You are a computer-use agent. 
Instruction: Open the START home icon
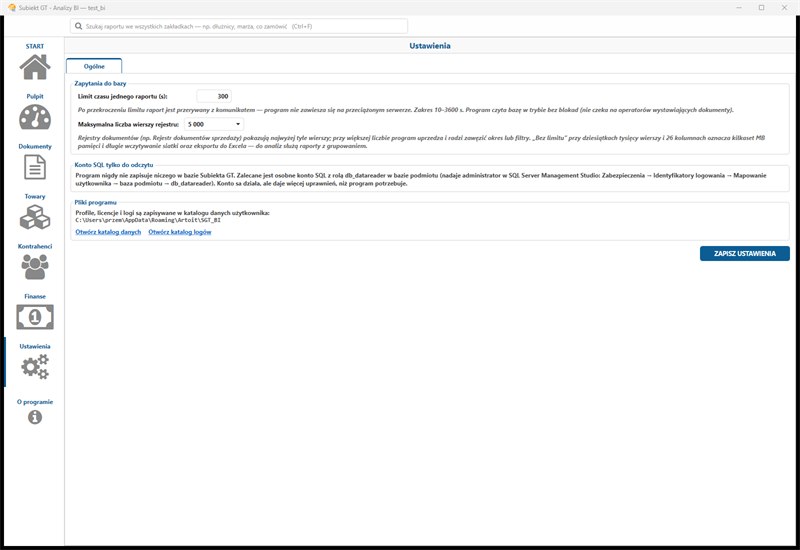(35, 67)
